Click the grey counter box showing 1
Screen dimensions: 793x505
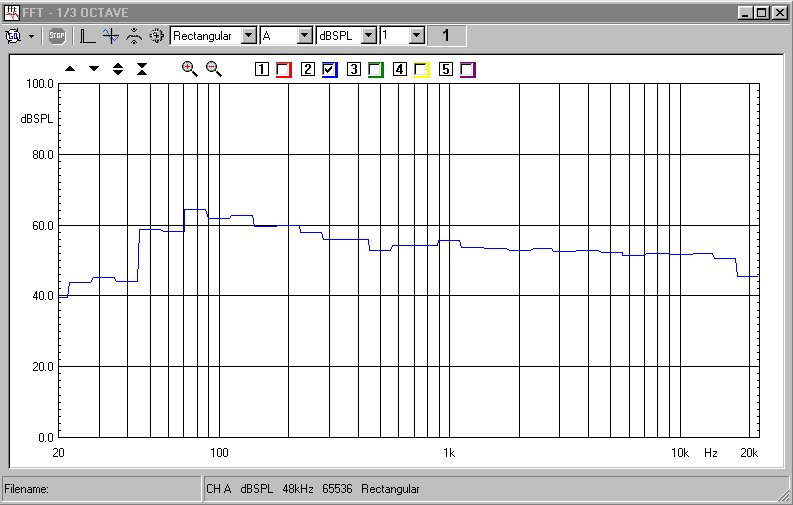click(x=446, y=36)
